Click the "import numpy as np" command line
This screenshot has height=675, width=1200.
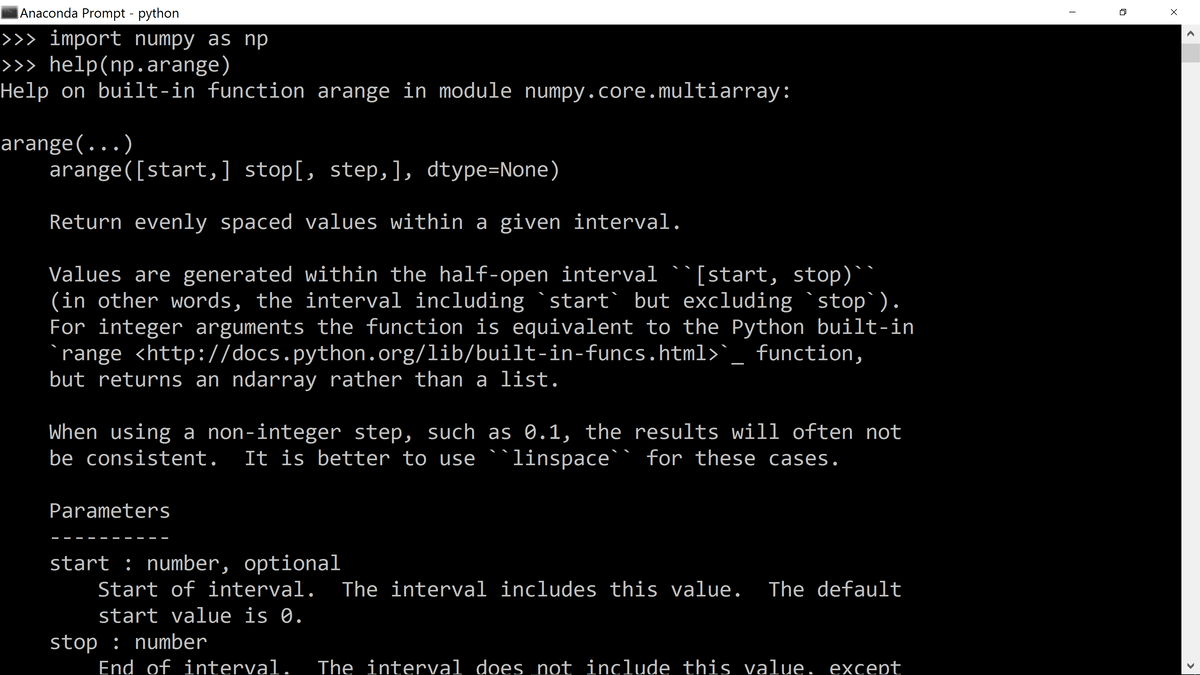pos(158,39)
